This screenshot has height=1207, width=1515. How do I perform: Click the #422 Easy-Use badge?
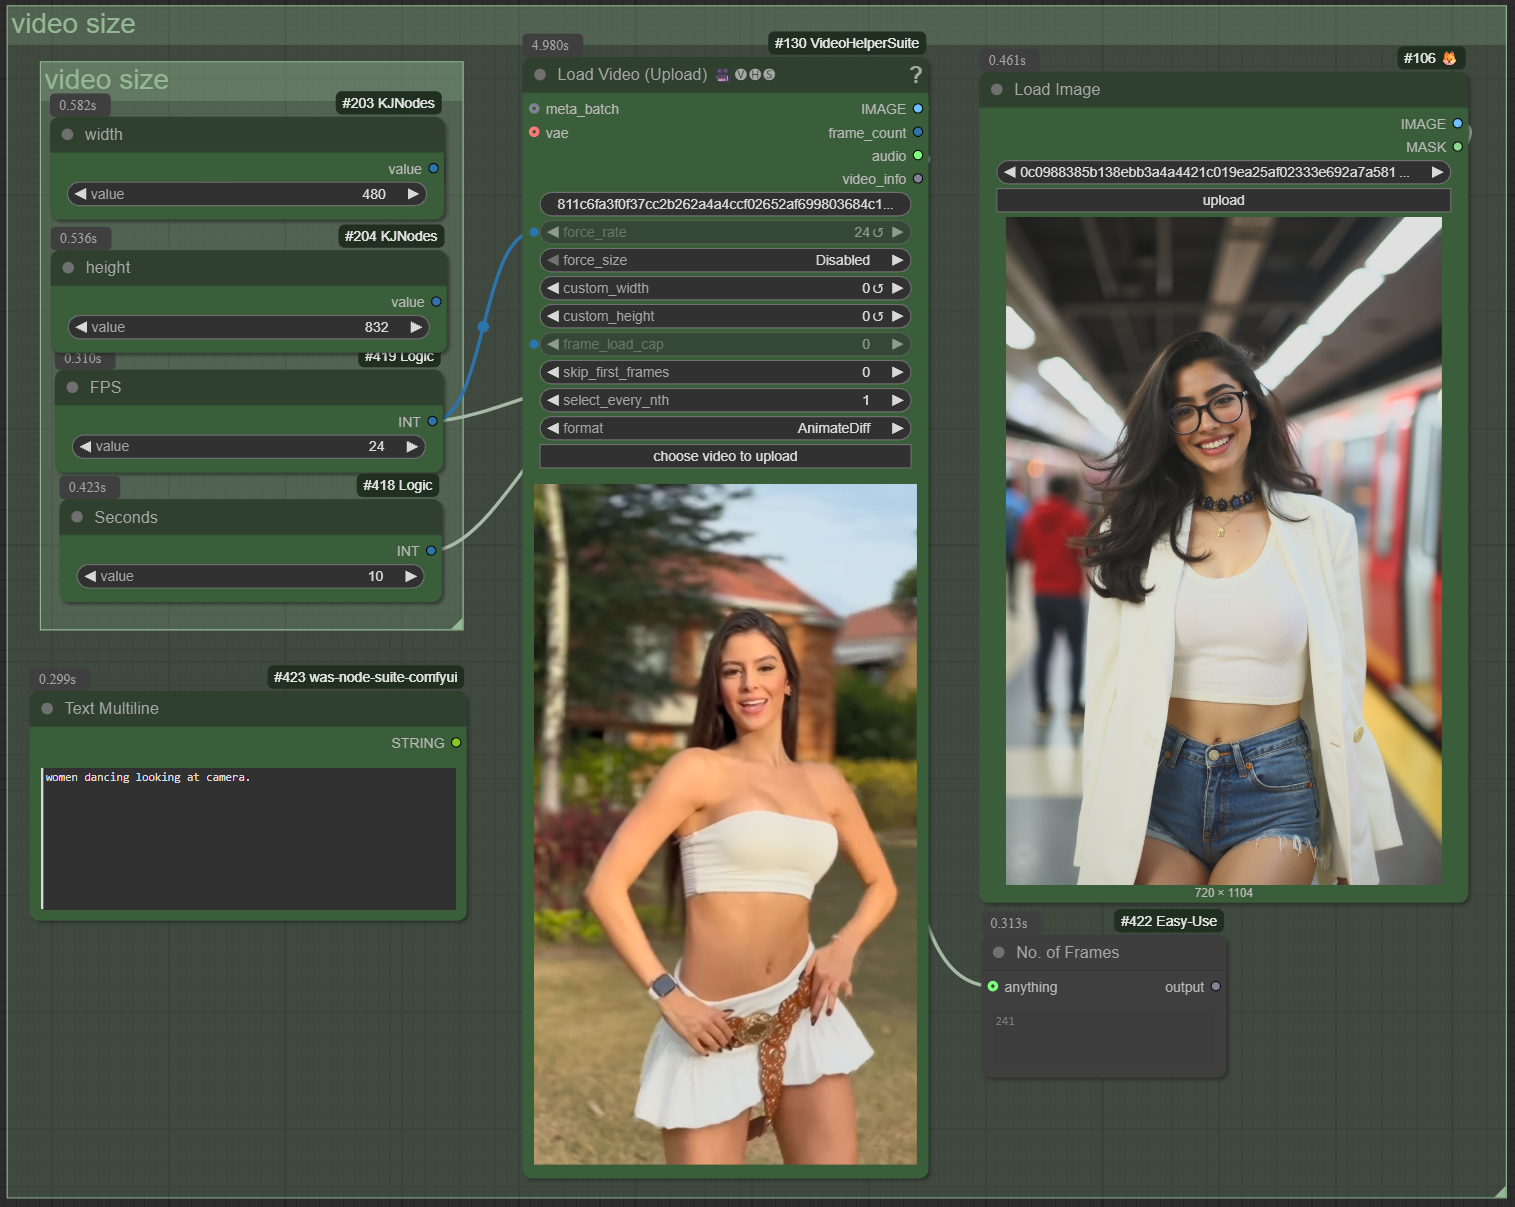1169,921
